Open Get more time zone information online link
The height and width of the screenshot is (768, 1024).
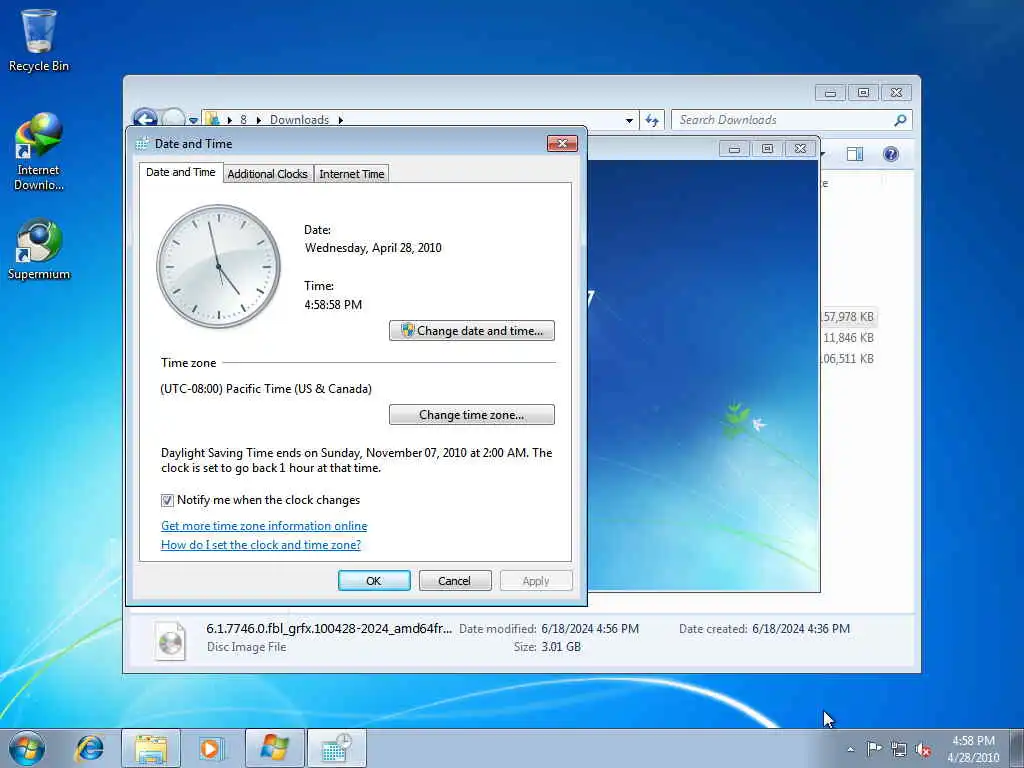(264, 526)
